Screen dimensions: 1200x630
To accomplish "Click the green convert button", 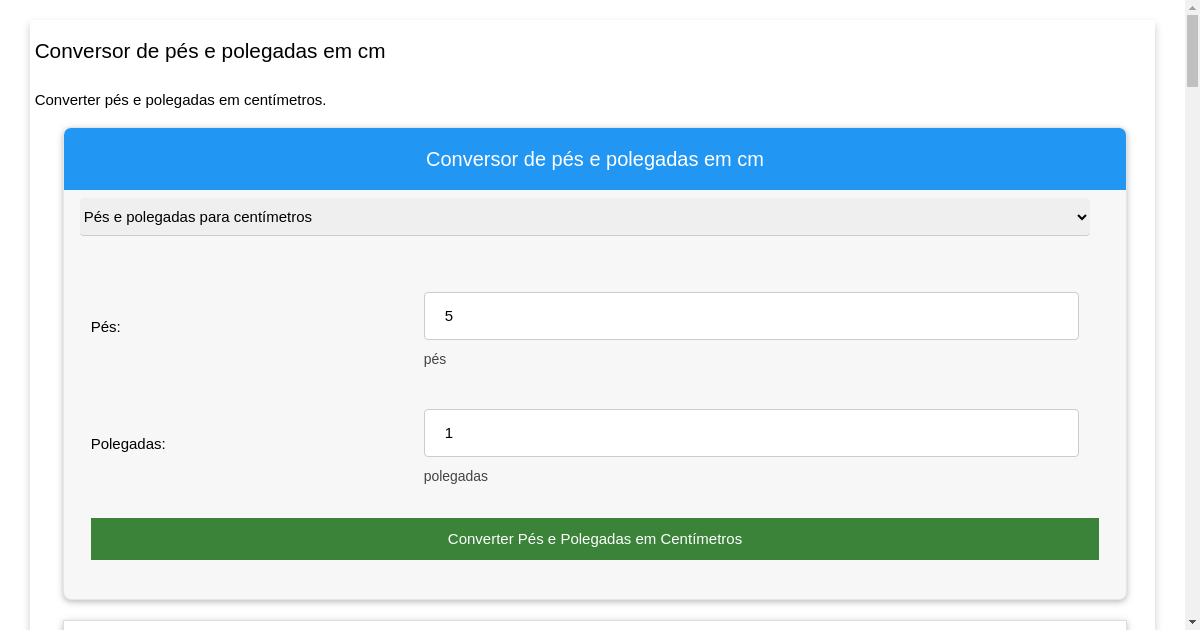I will coord(594,539).
